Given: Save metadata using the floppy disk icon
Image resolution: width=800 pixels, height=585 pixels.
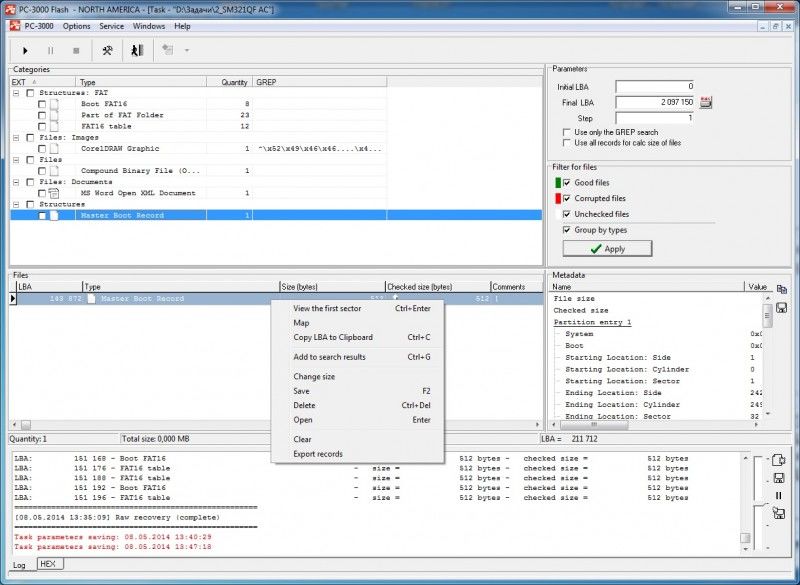Looking at the screenshot, I should (x=781, y=308).
